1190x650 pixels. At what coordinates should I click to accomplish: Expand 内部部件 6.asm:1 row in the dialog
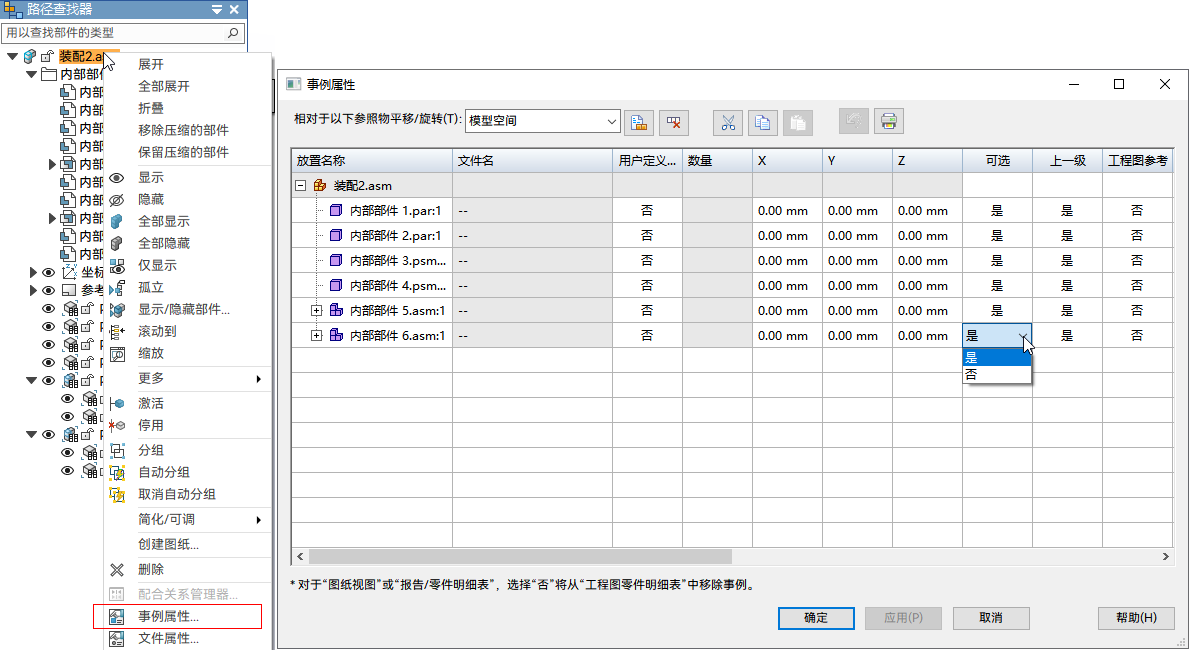[x=316, y=336]
